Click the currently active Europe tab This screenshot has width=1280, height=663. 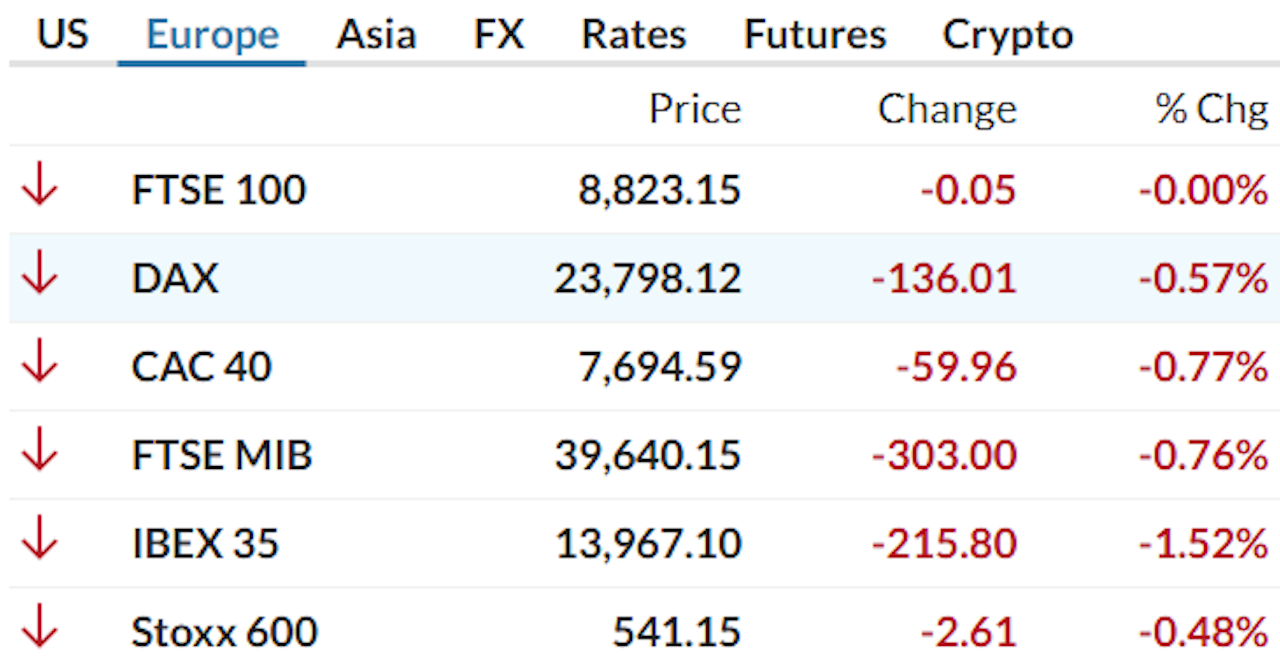(211, 33)
